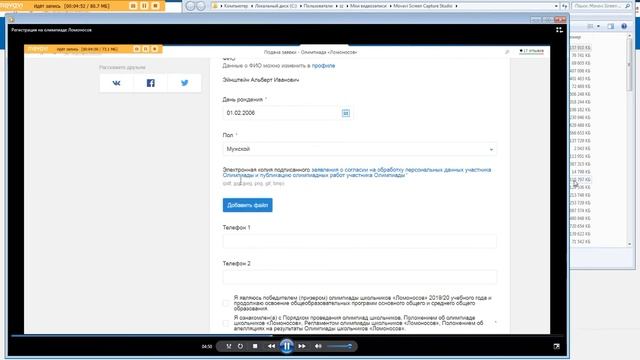Viewport: 640px width, 360px height.
Task: Switch media player to library view
Action: click(x=559, y=30)
